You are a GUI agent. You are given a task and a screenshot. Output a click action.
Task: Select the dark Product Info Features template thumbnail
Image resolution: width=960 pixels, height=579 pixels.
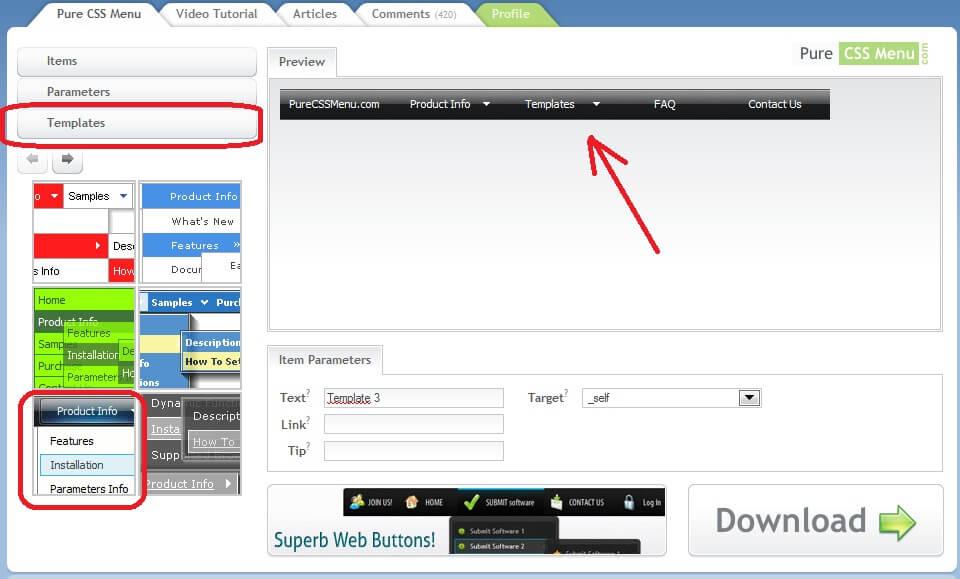84,444
